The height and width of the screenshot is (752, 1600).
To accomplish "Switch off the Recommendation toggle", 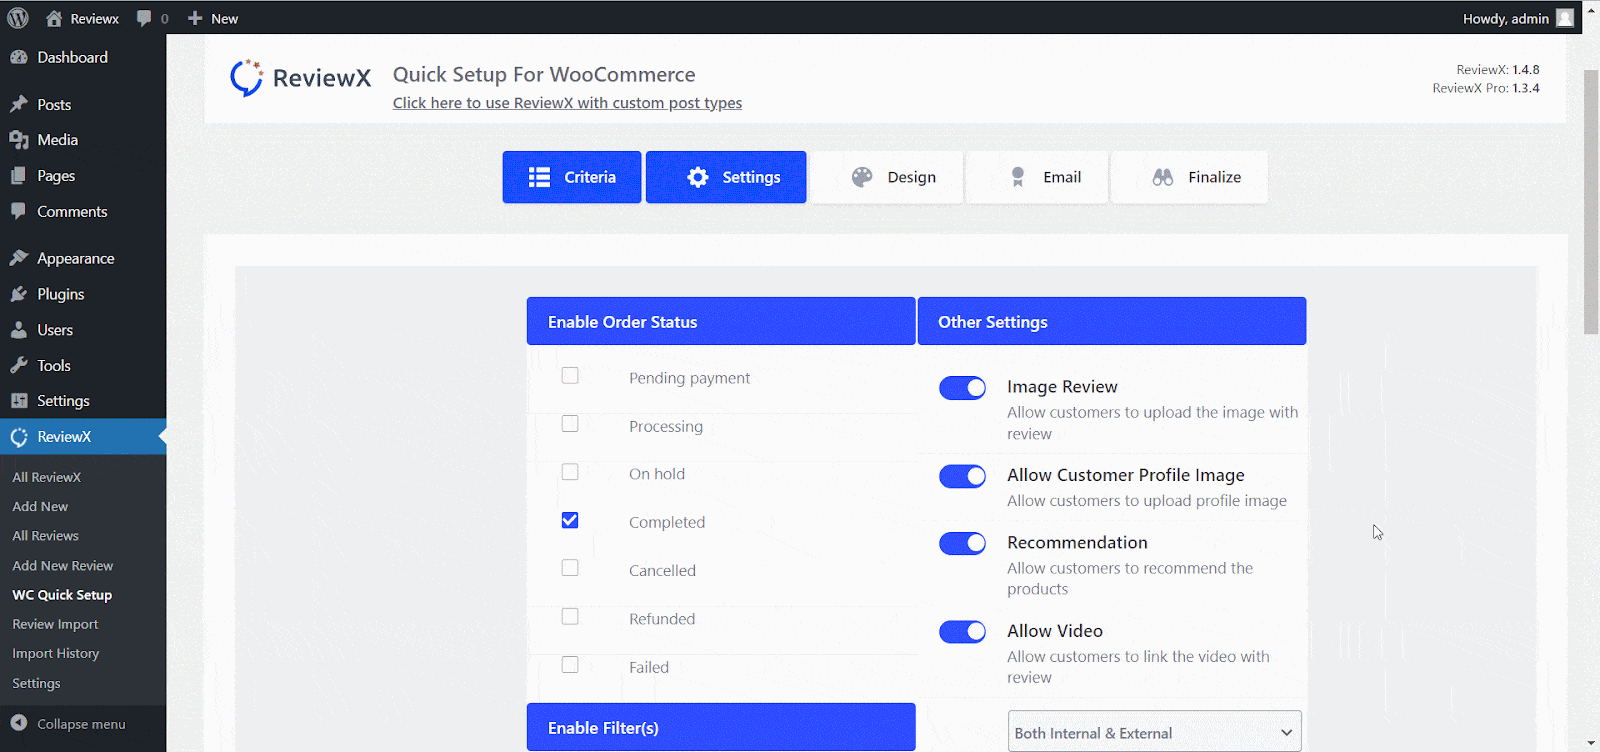I will tap(962, 543).
